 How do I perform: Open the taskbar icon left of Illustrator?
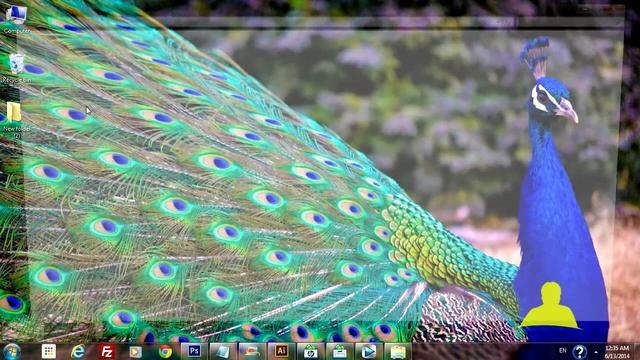point(252,351)
